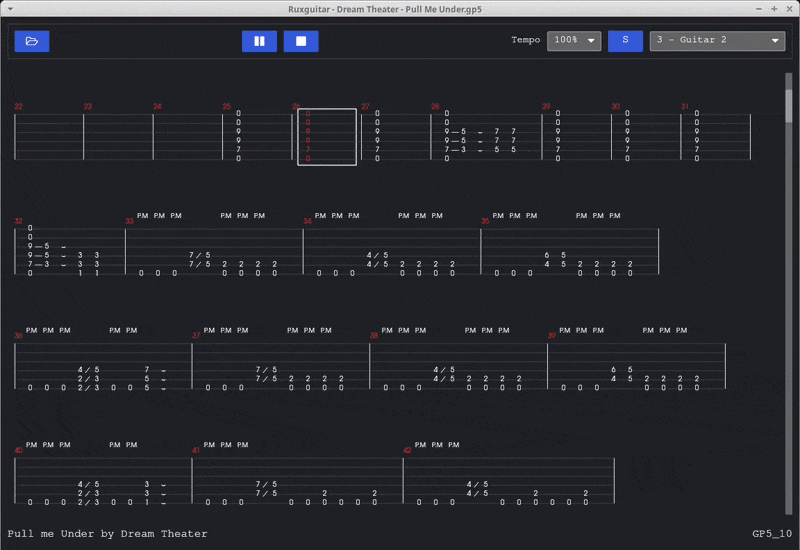800x550 pixels.
Task: Jump to measure 22 in the tab
Action: click(x=48, y=137)
